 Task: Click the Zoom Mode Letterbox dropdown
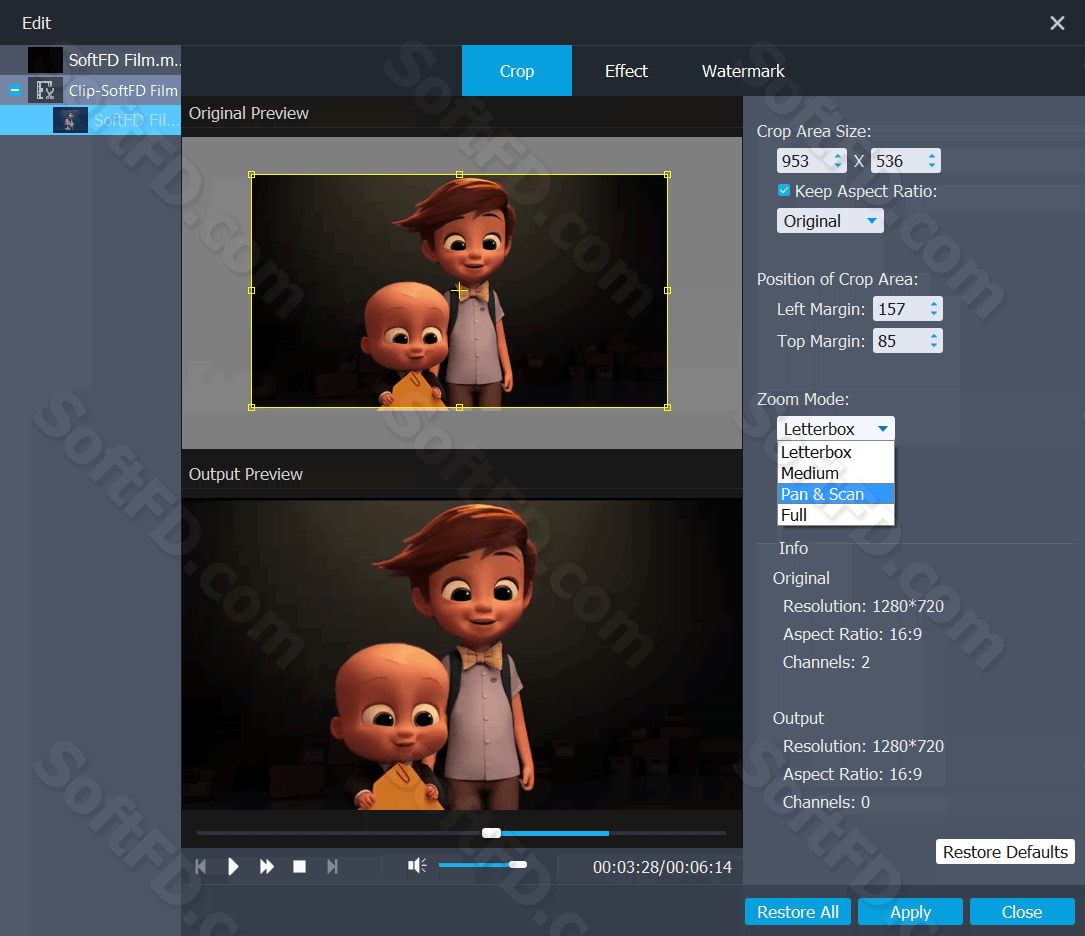[836, 429]
